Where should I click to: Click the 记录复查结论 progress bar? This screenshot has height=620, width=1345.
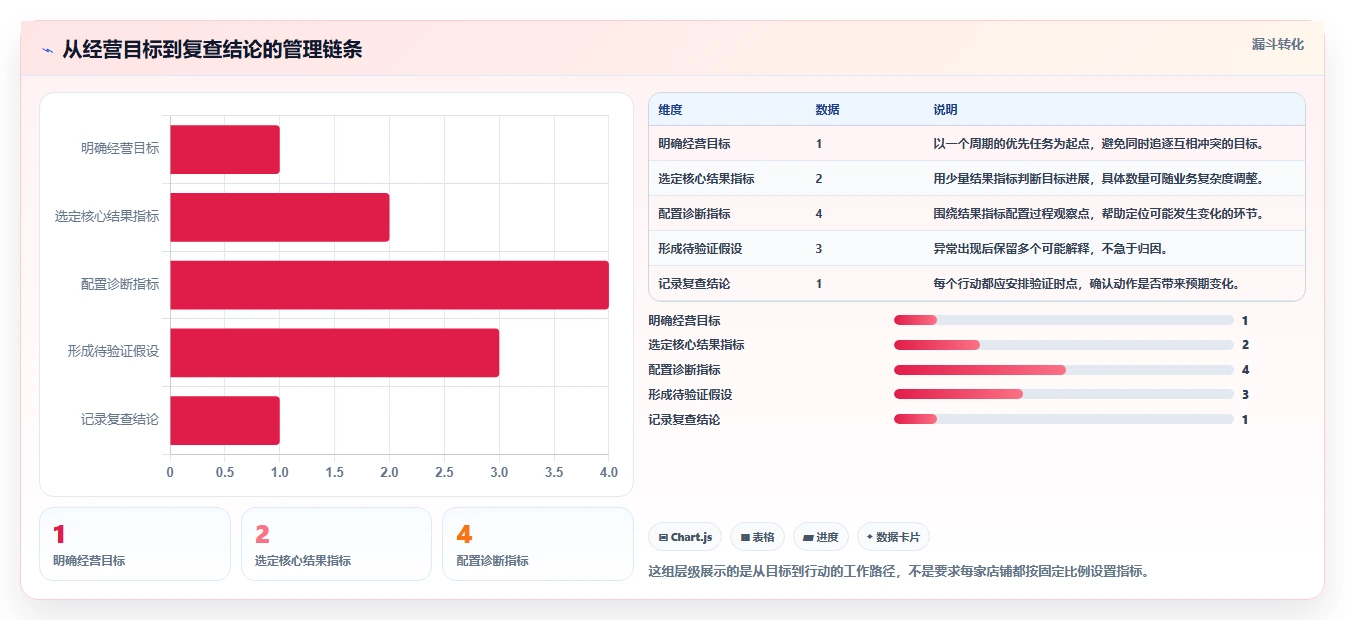(x=1064, y=419)
